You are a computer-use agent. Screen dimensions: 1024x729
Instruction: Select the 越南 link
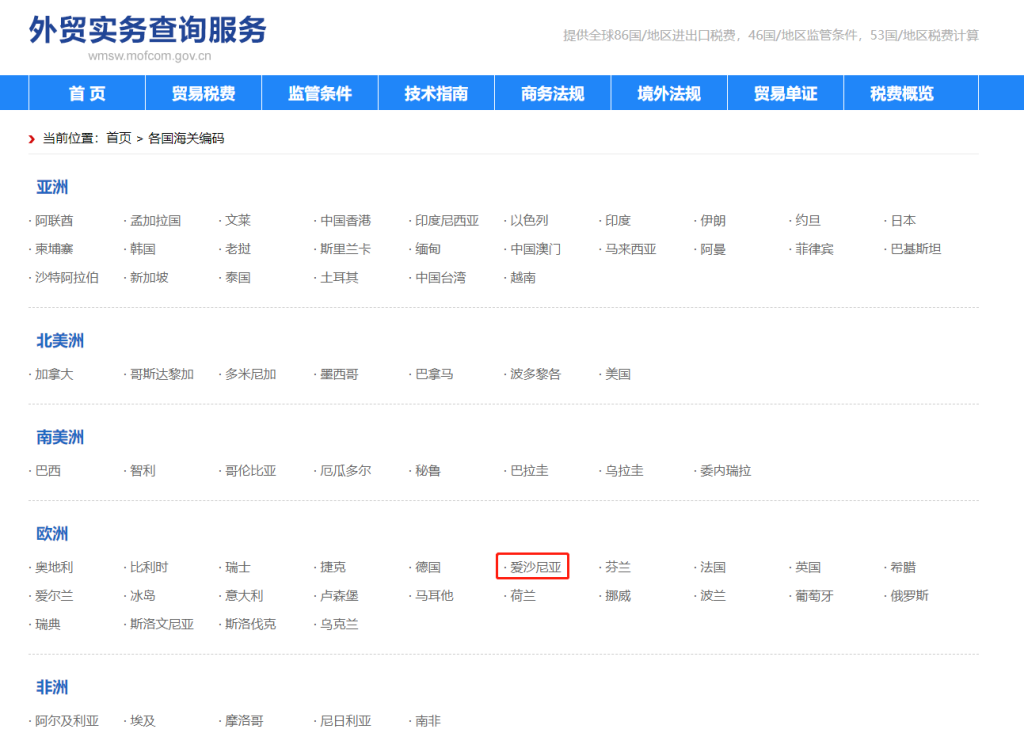pos(522,278)
